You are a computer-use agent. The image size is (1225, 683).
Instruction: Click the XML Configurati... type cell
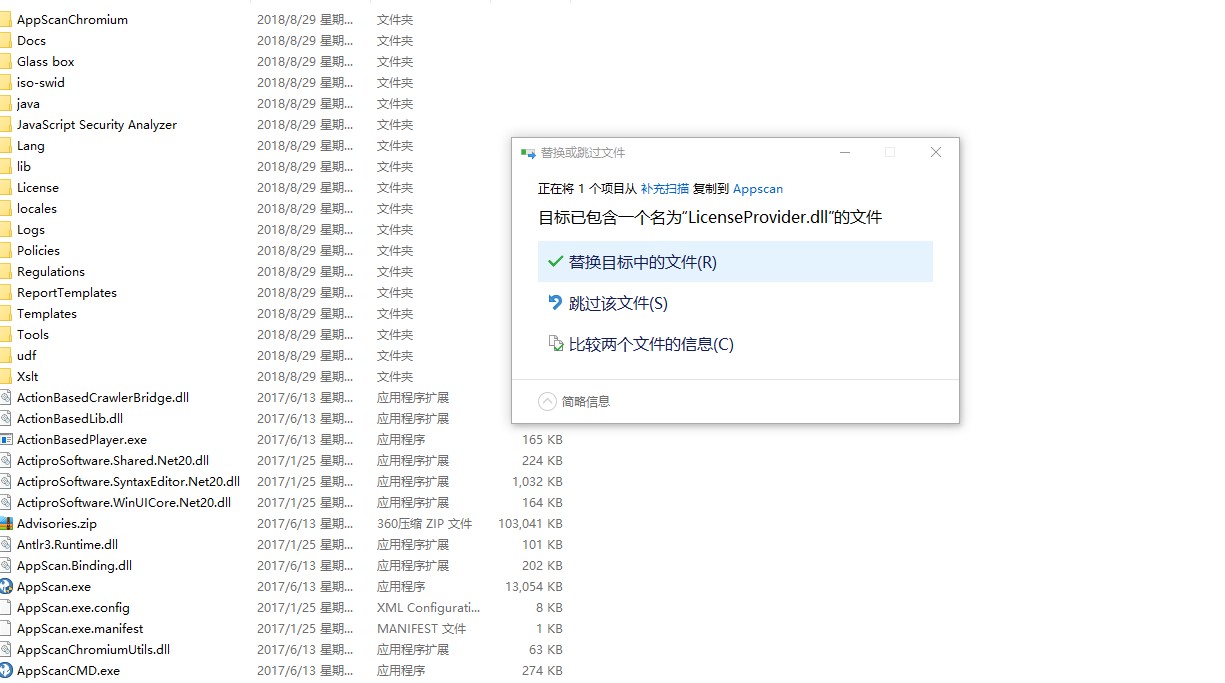click(428, 607)
